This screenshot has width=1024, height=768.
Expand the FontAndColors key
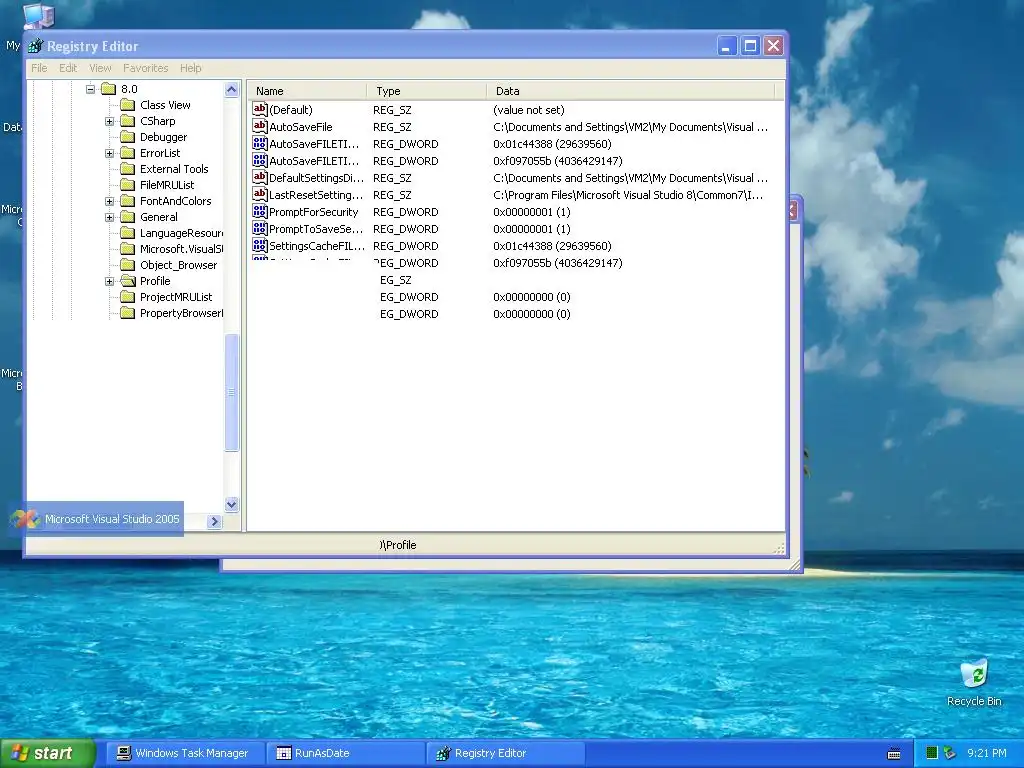click(x=110, y=201)
